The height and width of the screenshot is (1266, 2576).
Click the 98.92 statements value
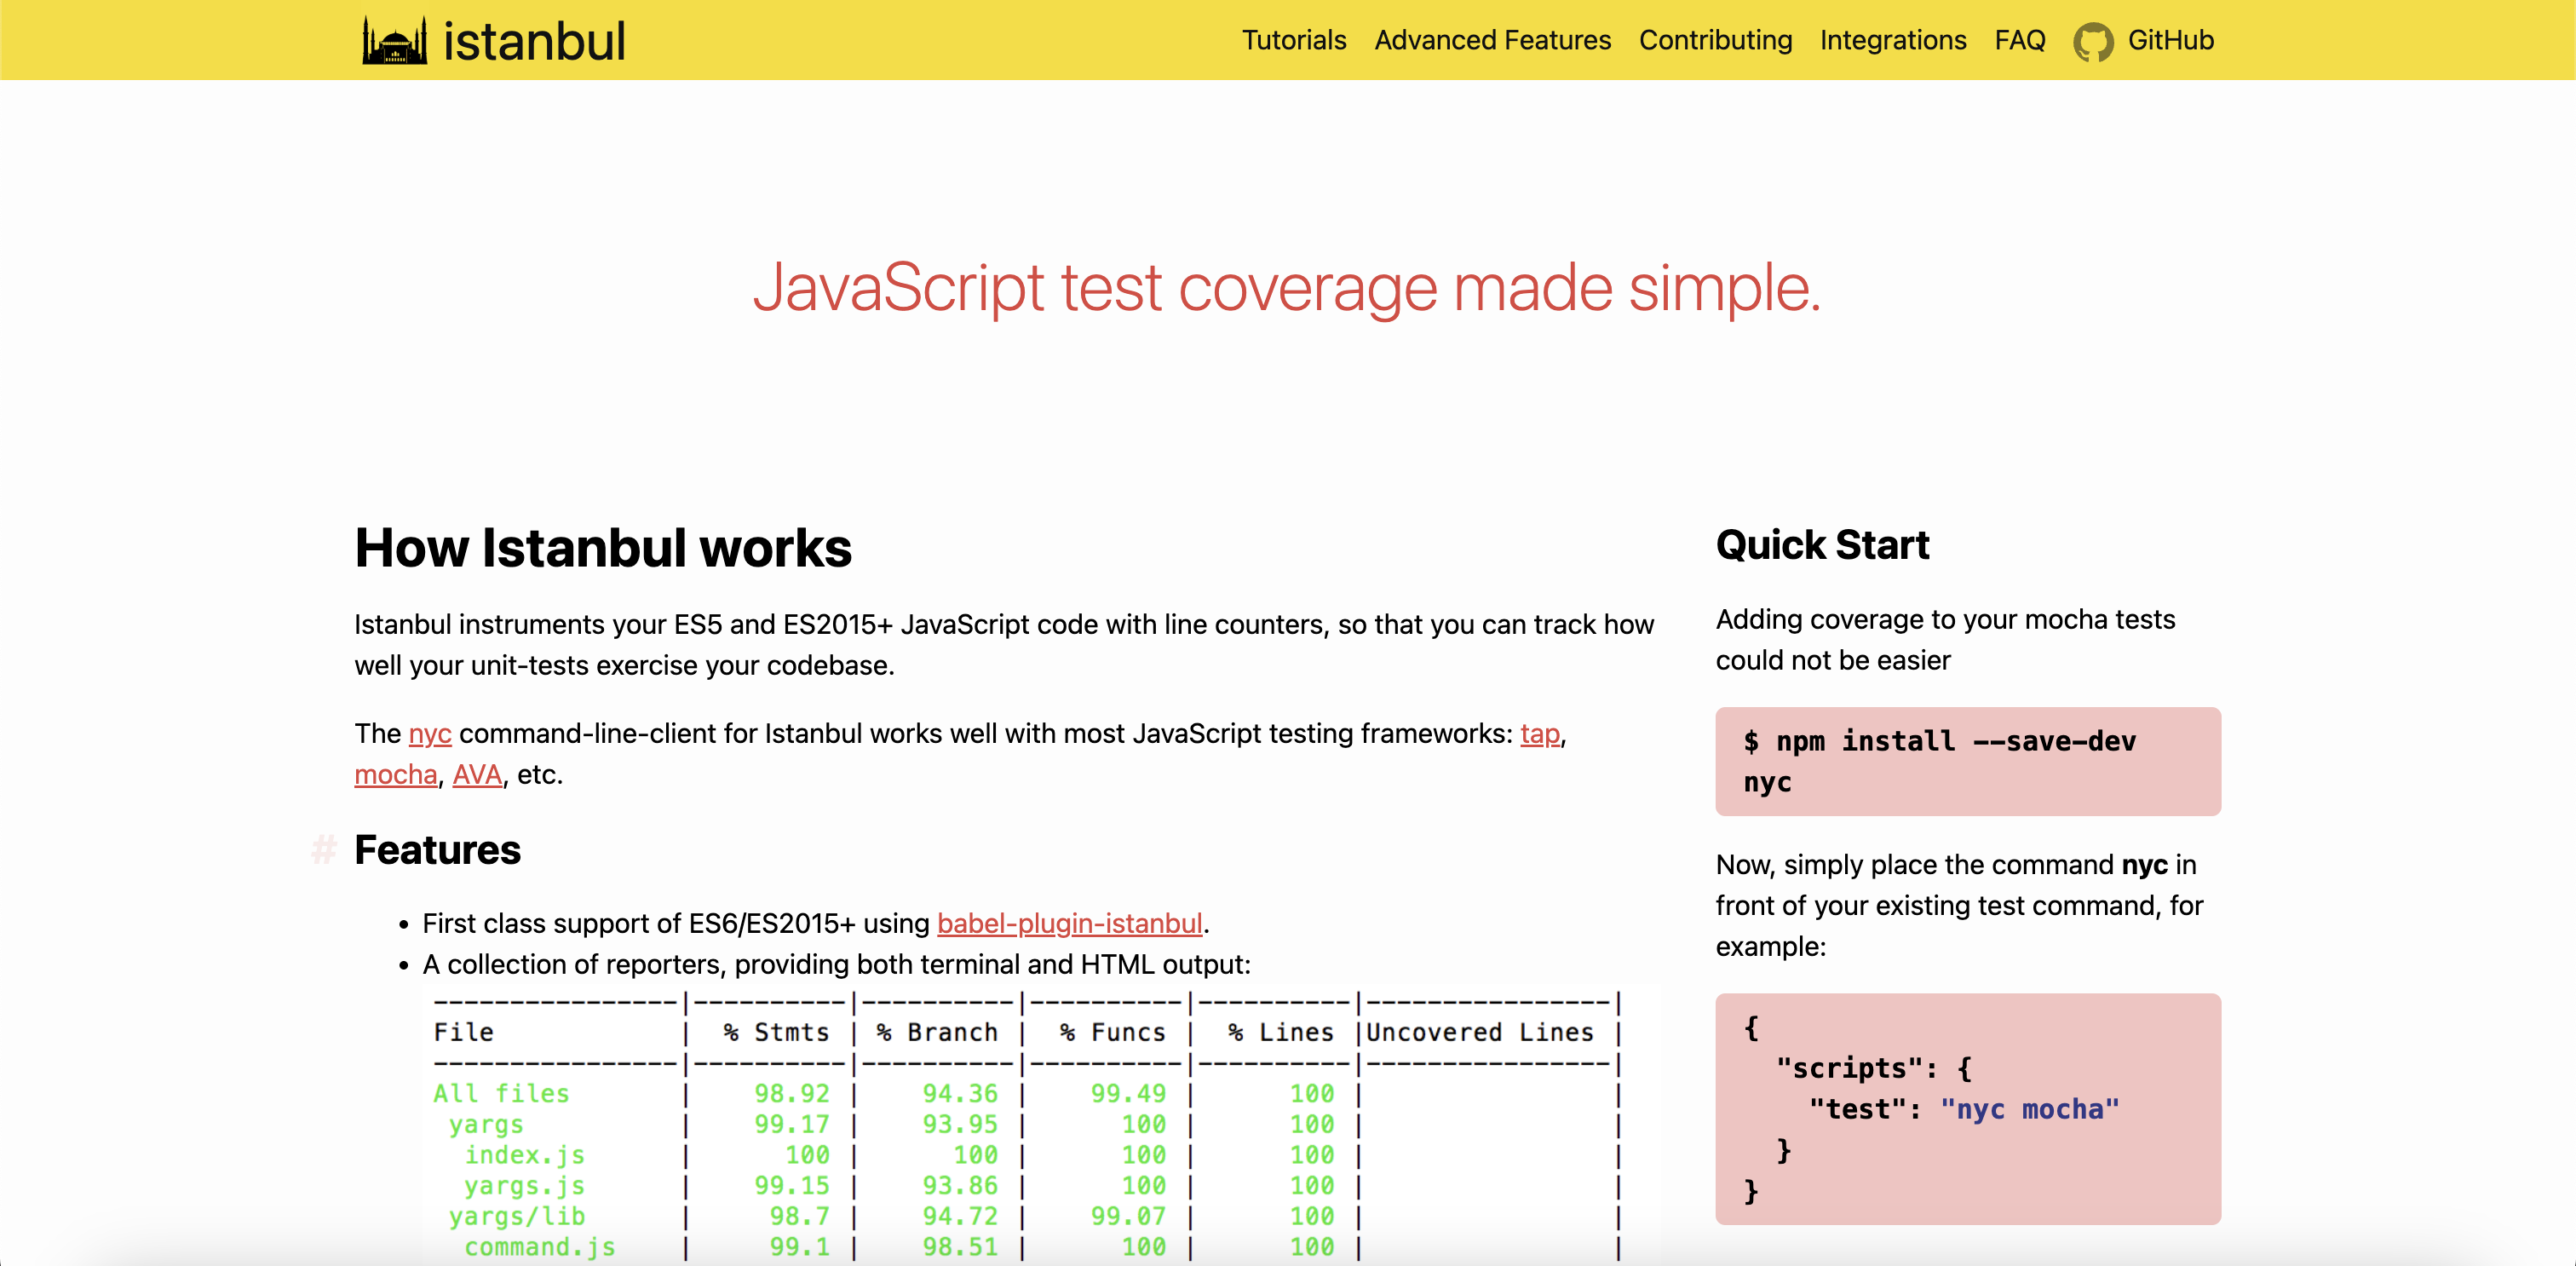(791, 1094)
